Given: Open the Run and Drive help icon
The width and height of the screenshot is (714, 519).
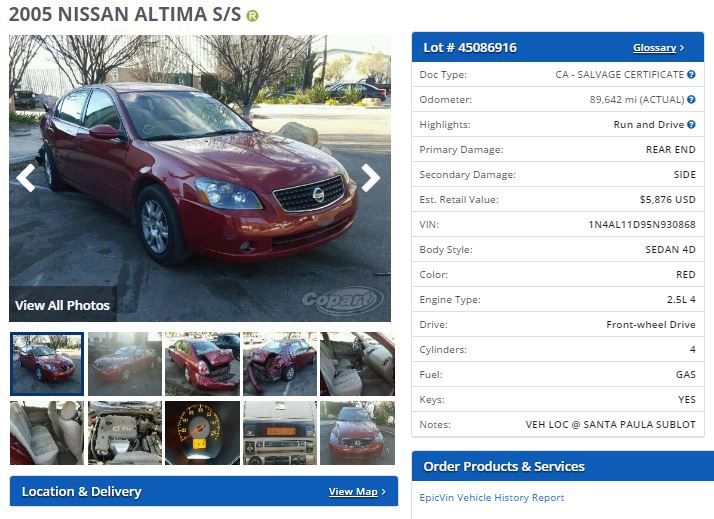Looking at the screenshot, I should (691, 124).
